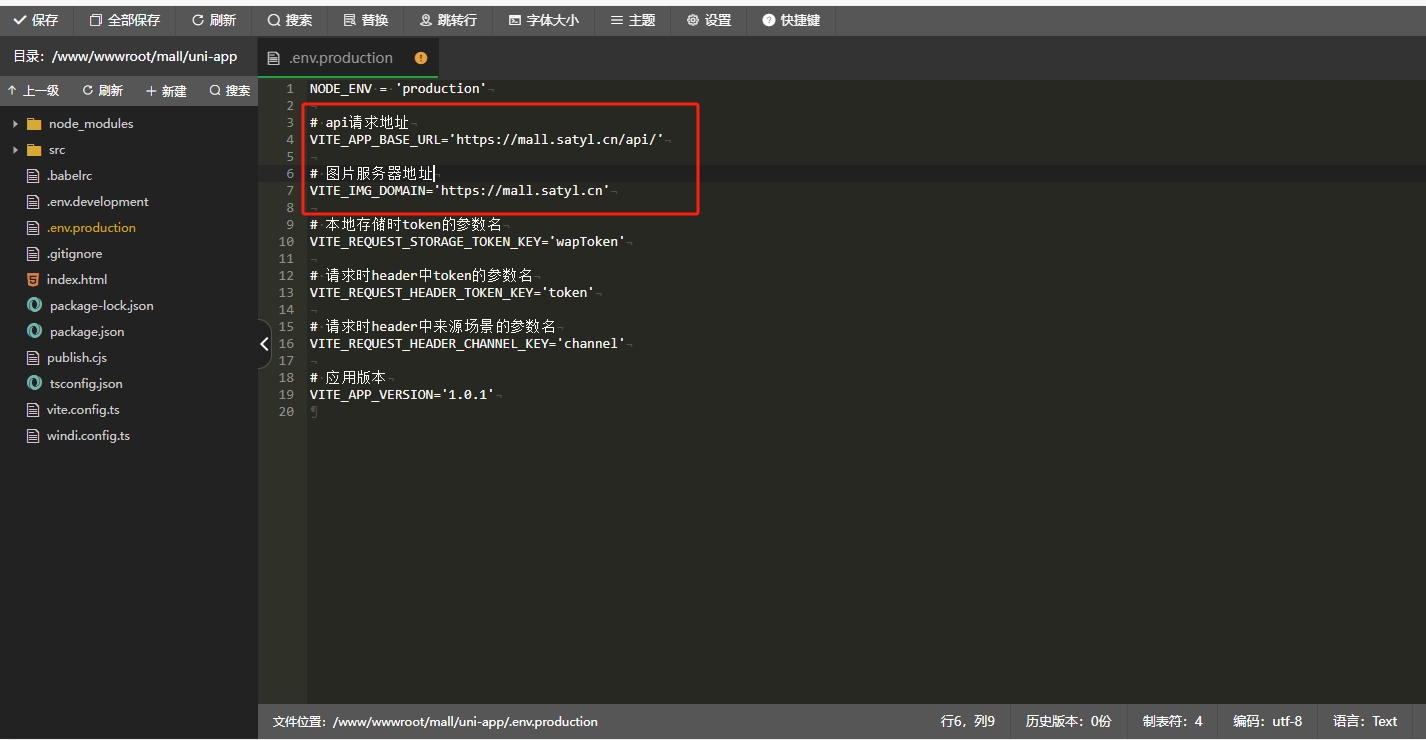Click Save All in the toolbar

coord(125,20)
